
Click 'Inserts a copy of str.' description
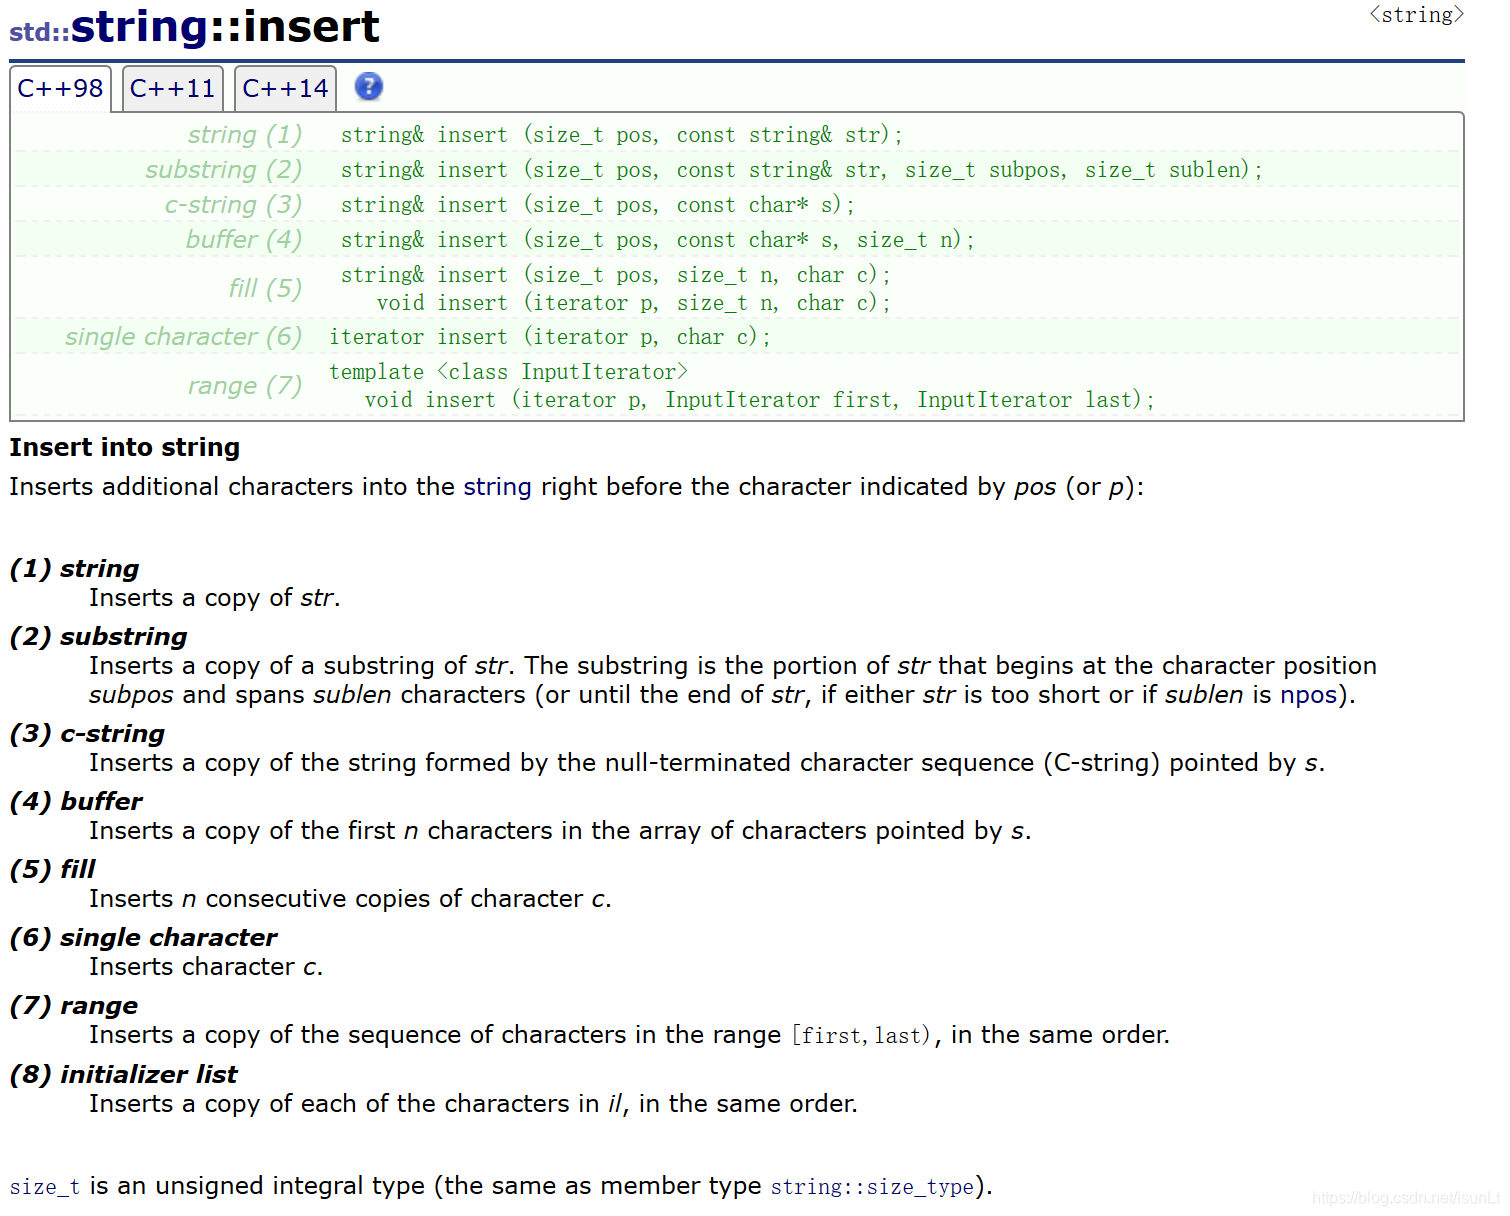click(215, 598)
